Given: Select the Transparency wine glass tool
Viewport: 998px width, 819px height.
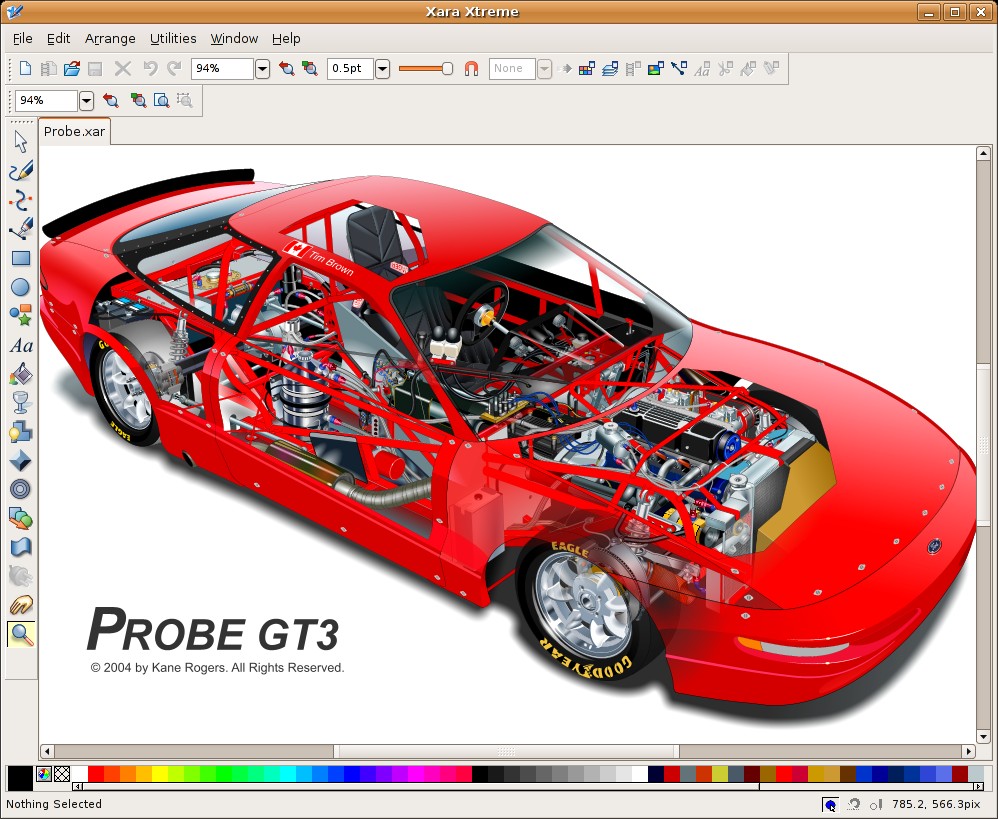Looking at the screenshot, I should coord(20,402).
